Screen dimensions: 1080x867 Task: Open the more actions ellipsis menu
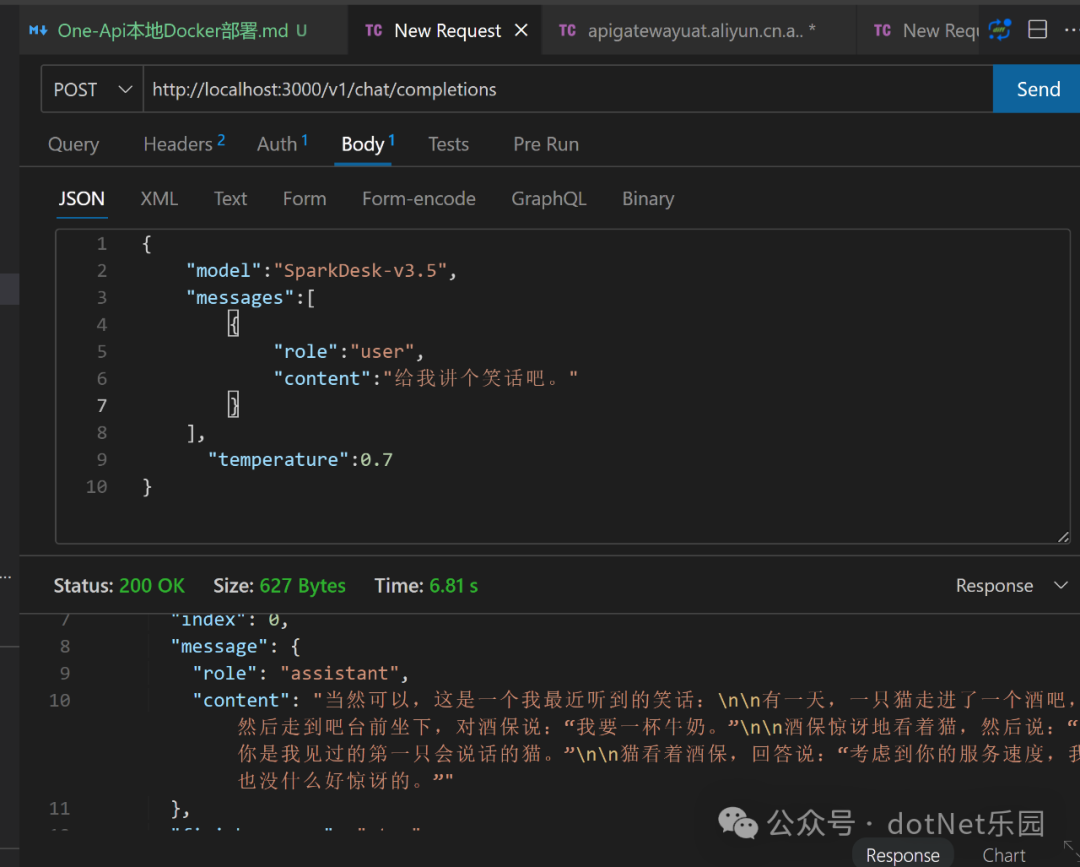[1071, 30]
